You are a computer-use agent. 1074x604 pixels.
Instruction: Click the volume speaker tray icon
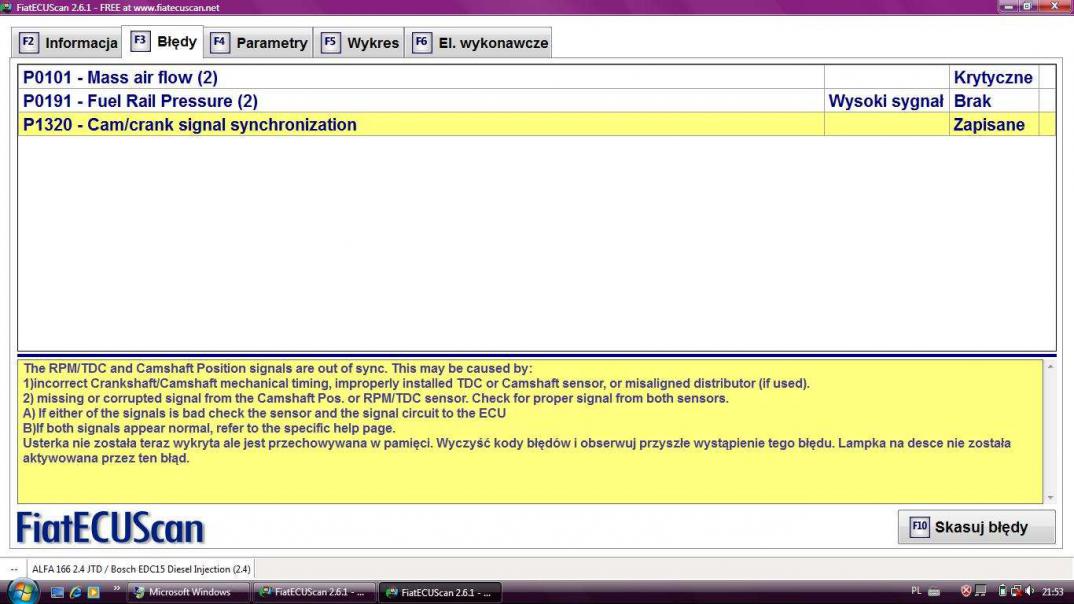pos(1029,591)
